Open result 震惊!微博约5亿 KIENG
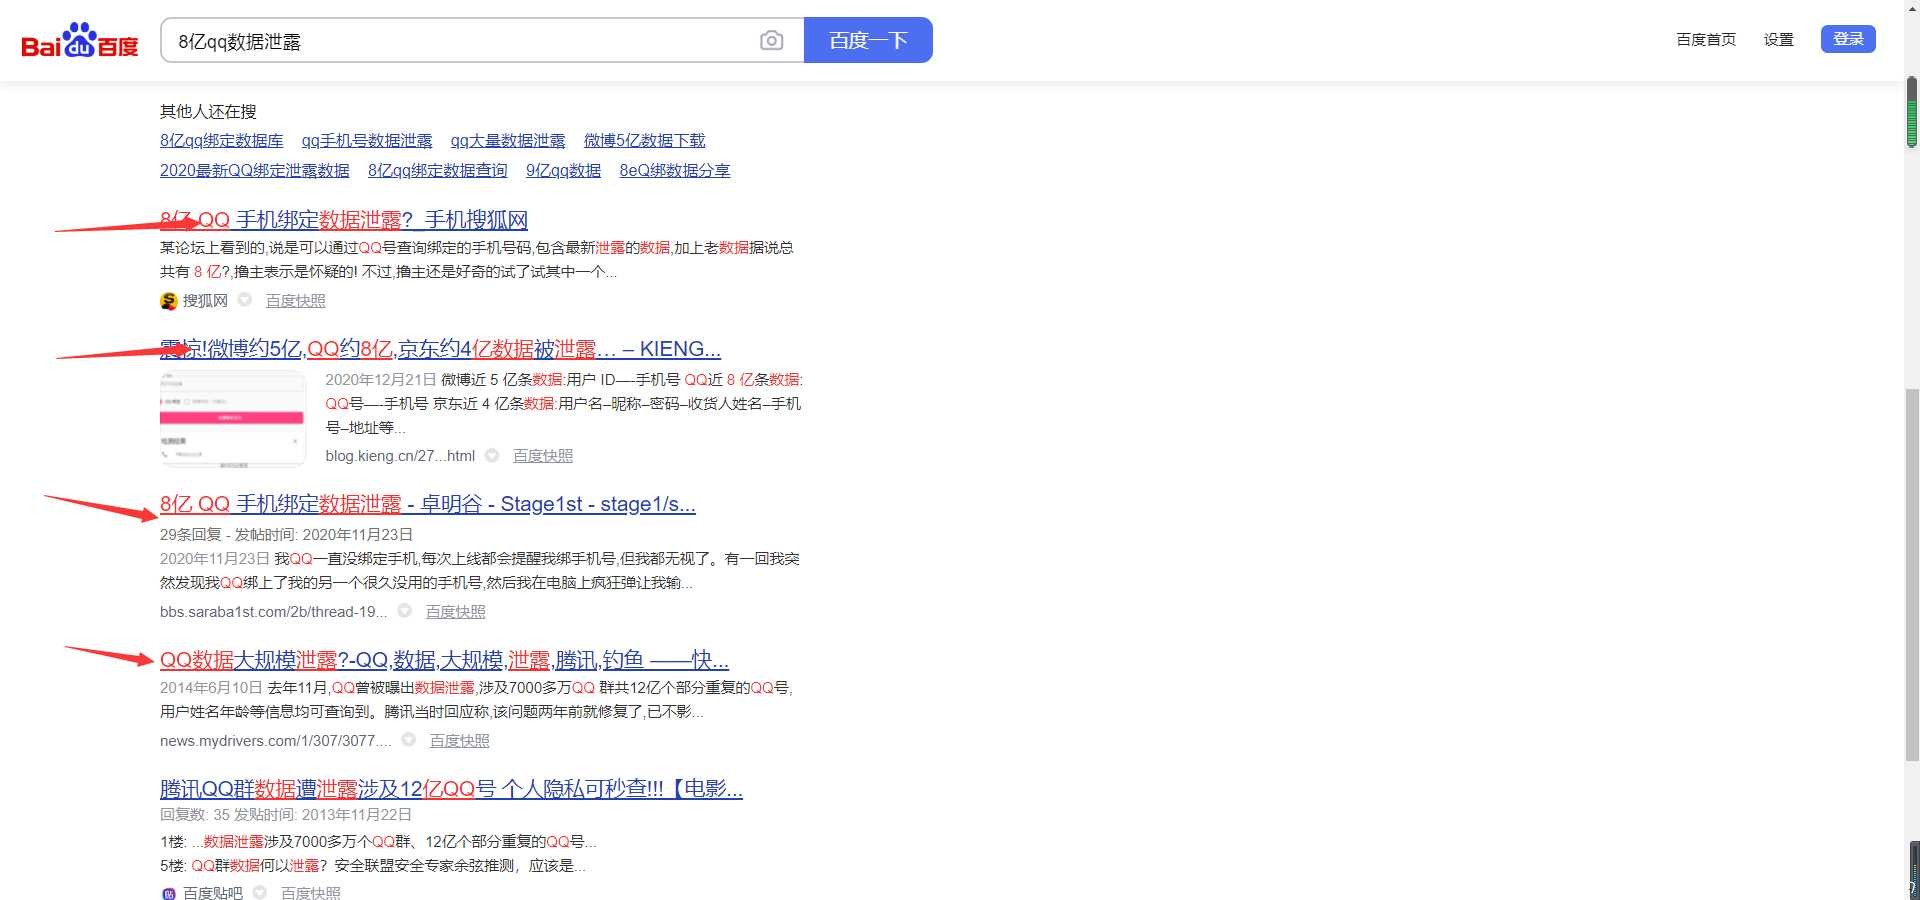The image size is (1920, 900). click(x=440, y=349)
